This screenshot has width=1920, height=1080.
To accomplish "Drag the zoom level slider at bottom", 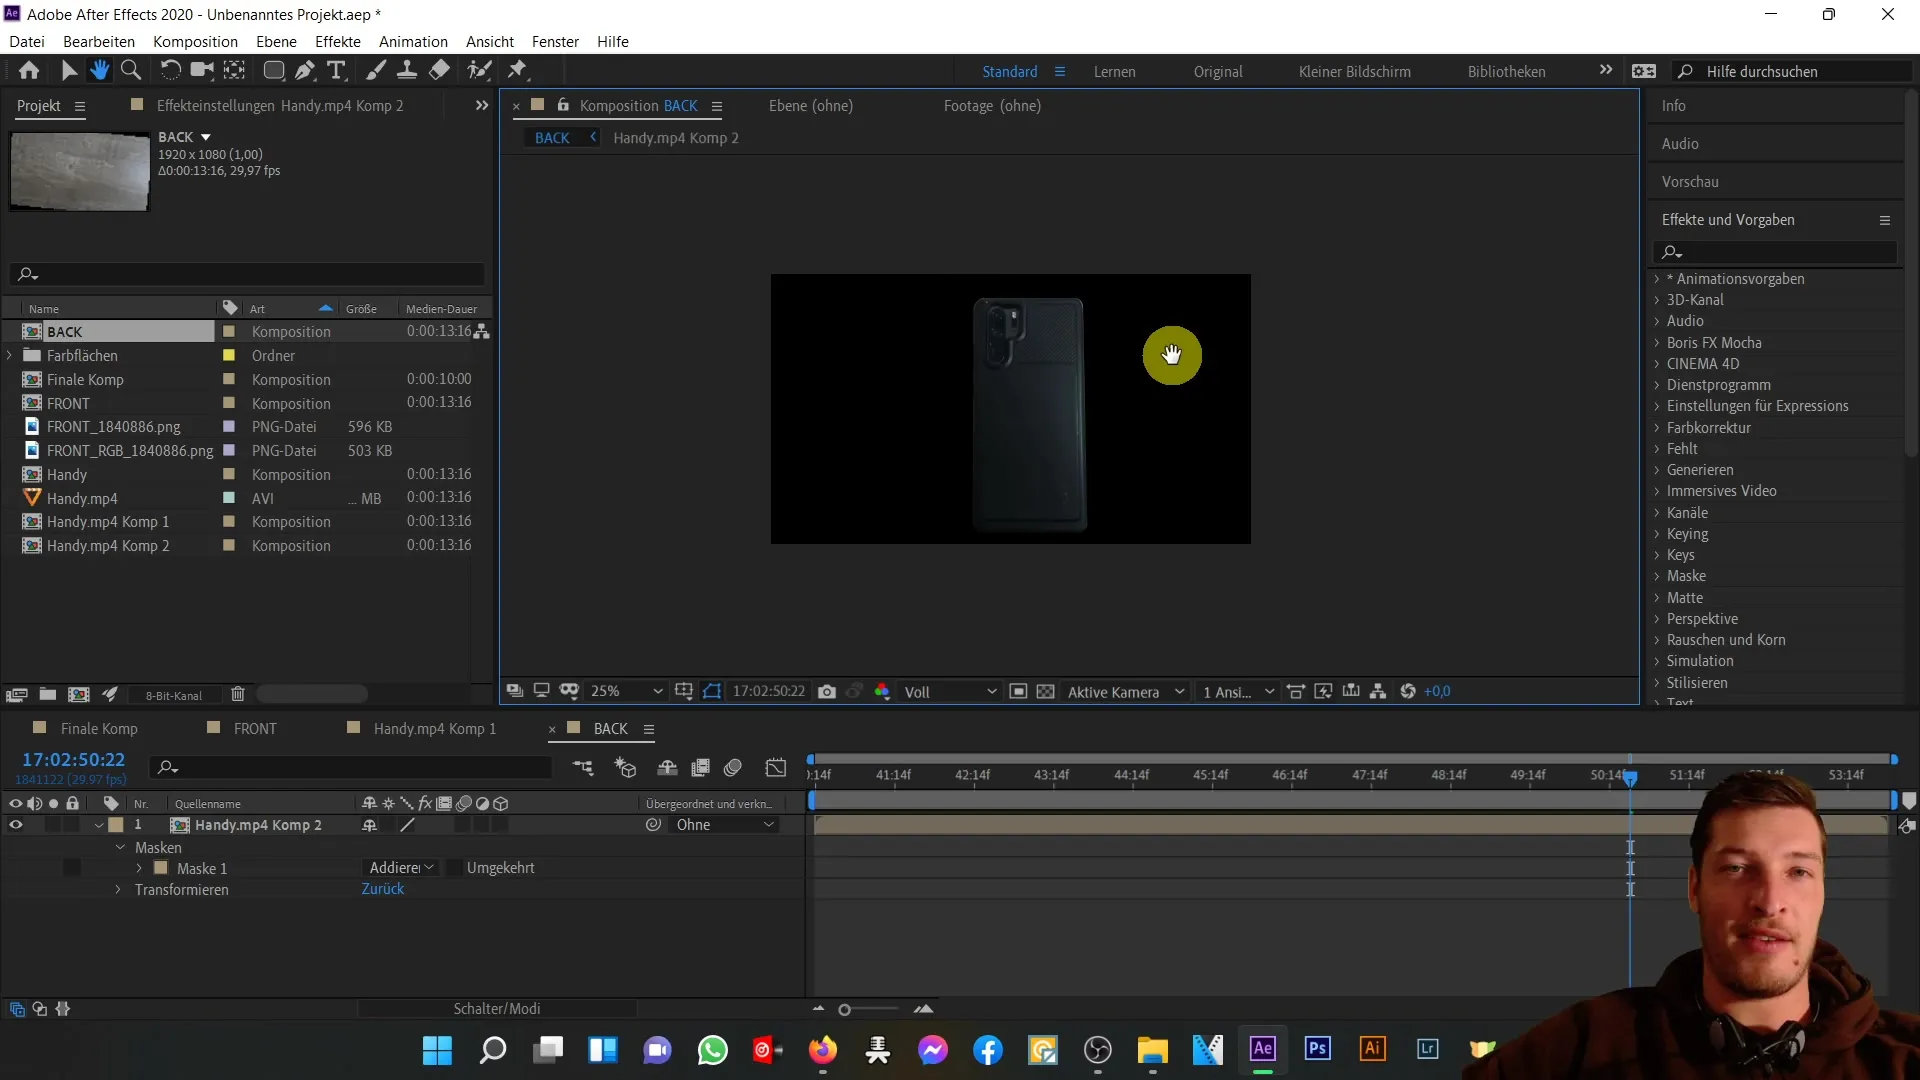I will pyautogui.click(x=845, y=1009).
